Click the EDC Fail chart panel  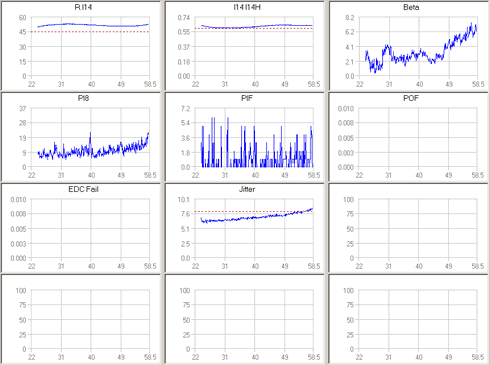[x=81, y=228]
